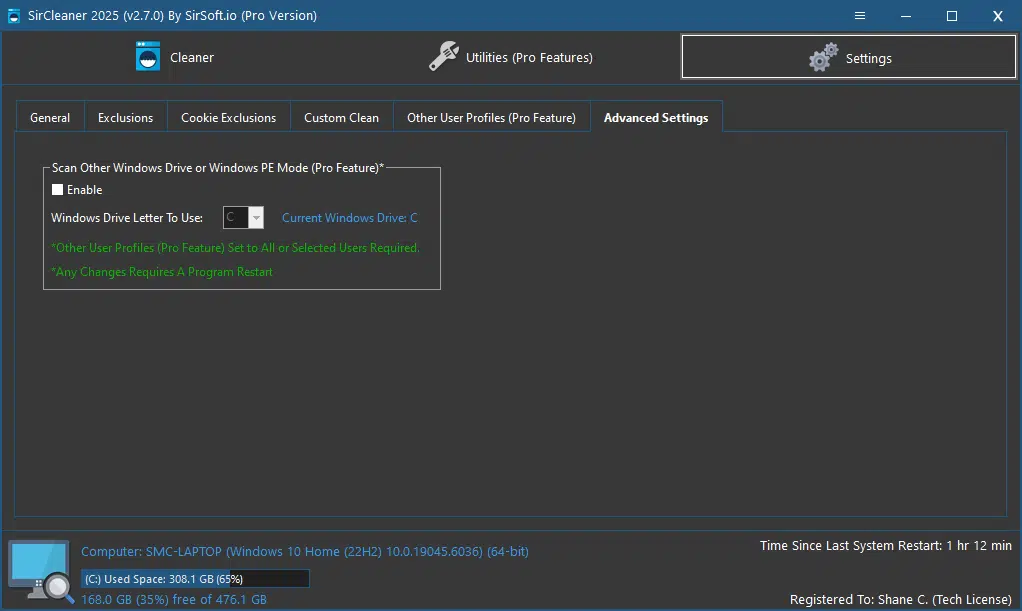Open the hamburger menu in title bar
Viewport: 1022px width, 611px height.
coord(860,16)
